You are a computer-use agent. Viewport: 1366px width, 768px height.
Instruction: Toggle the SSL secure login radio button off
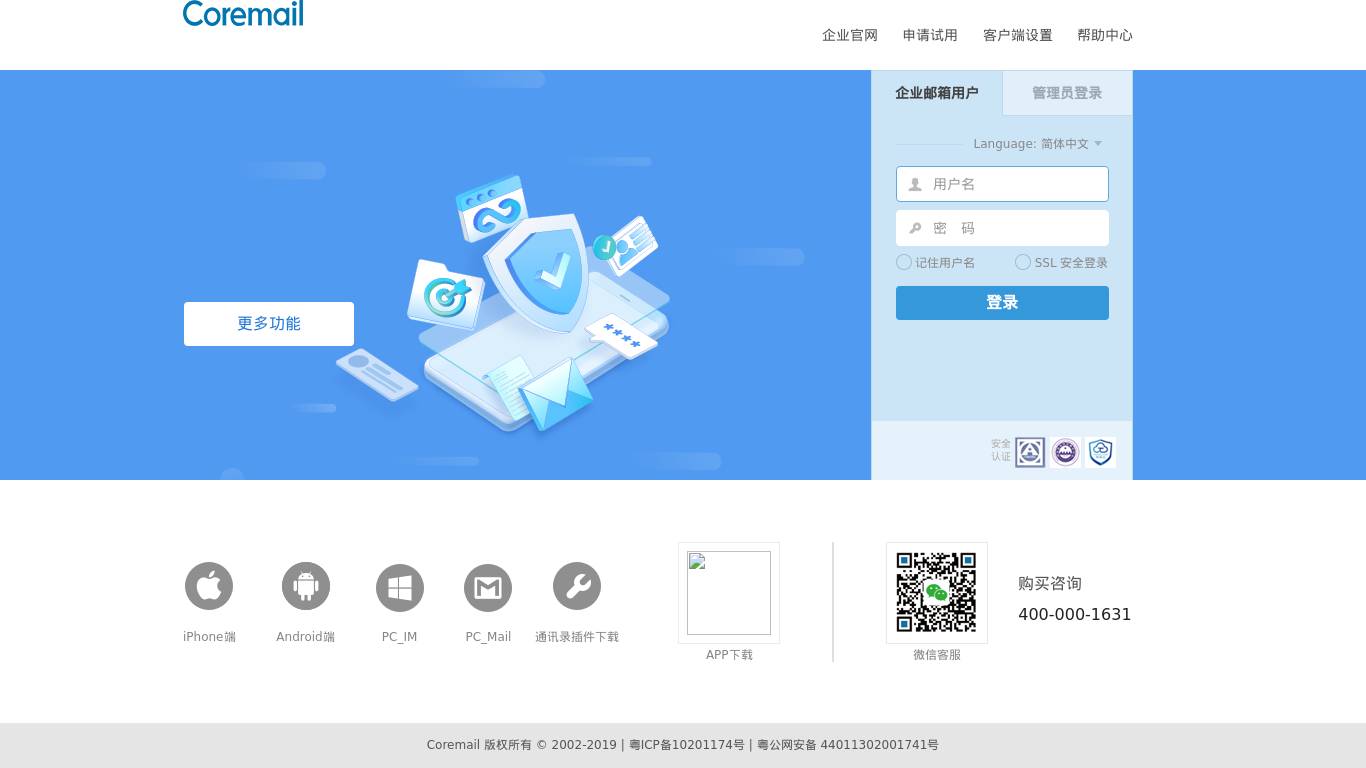point(1022,262)
